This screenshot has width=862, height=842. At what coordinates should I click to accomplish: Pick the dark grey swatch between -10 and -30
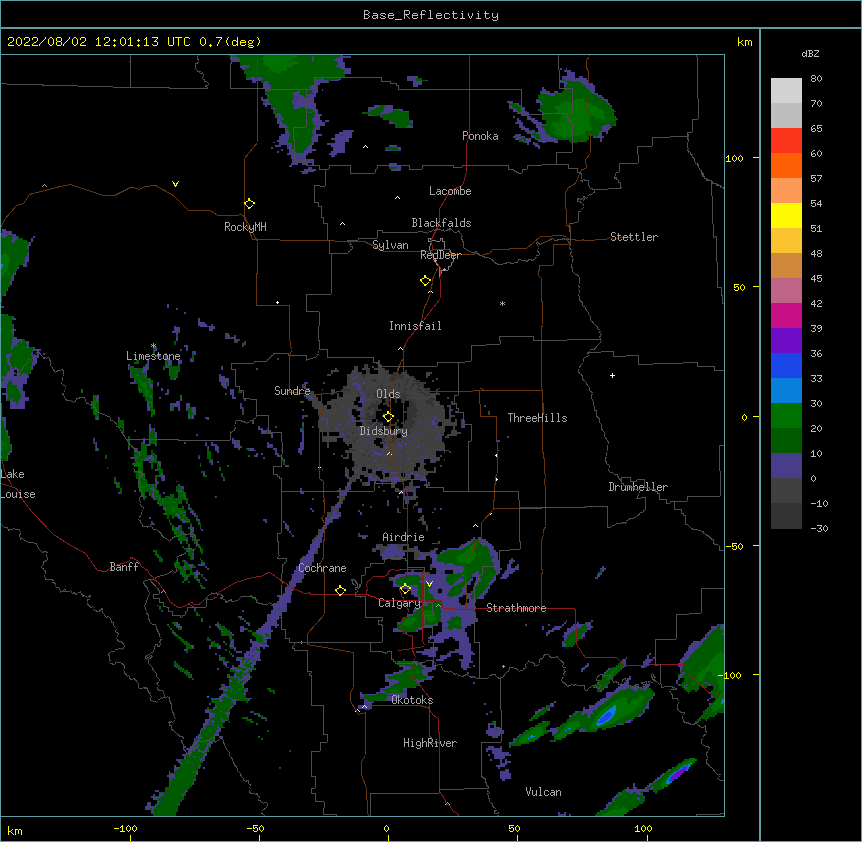(786, 516)
